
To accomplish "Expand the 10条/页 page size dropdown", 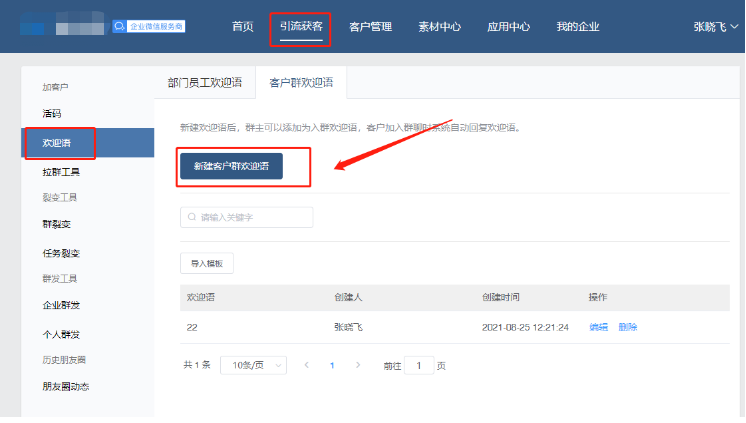I will click(253, 366).
